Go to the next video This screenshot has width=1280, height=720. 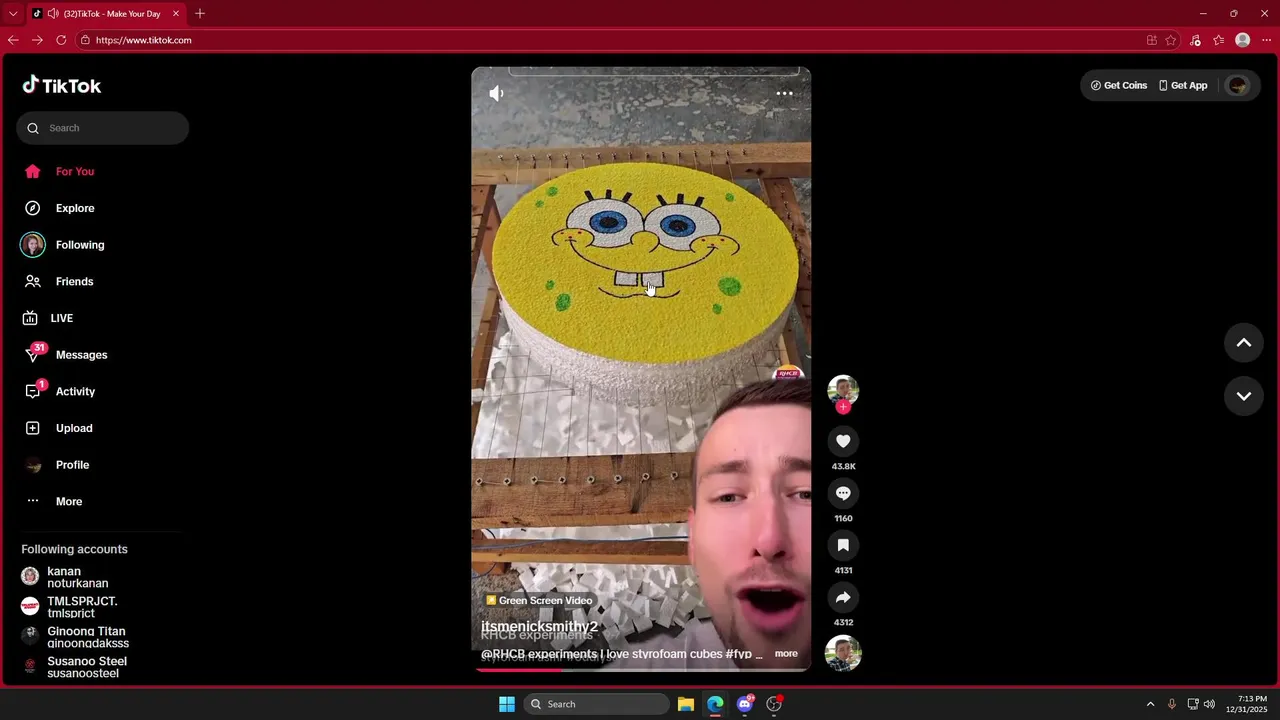tap(1244, 396)
